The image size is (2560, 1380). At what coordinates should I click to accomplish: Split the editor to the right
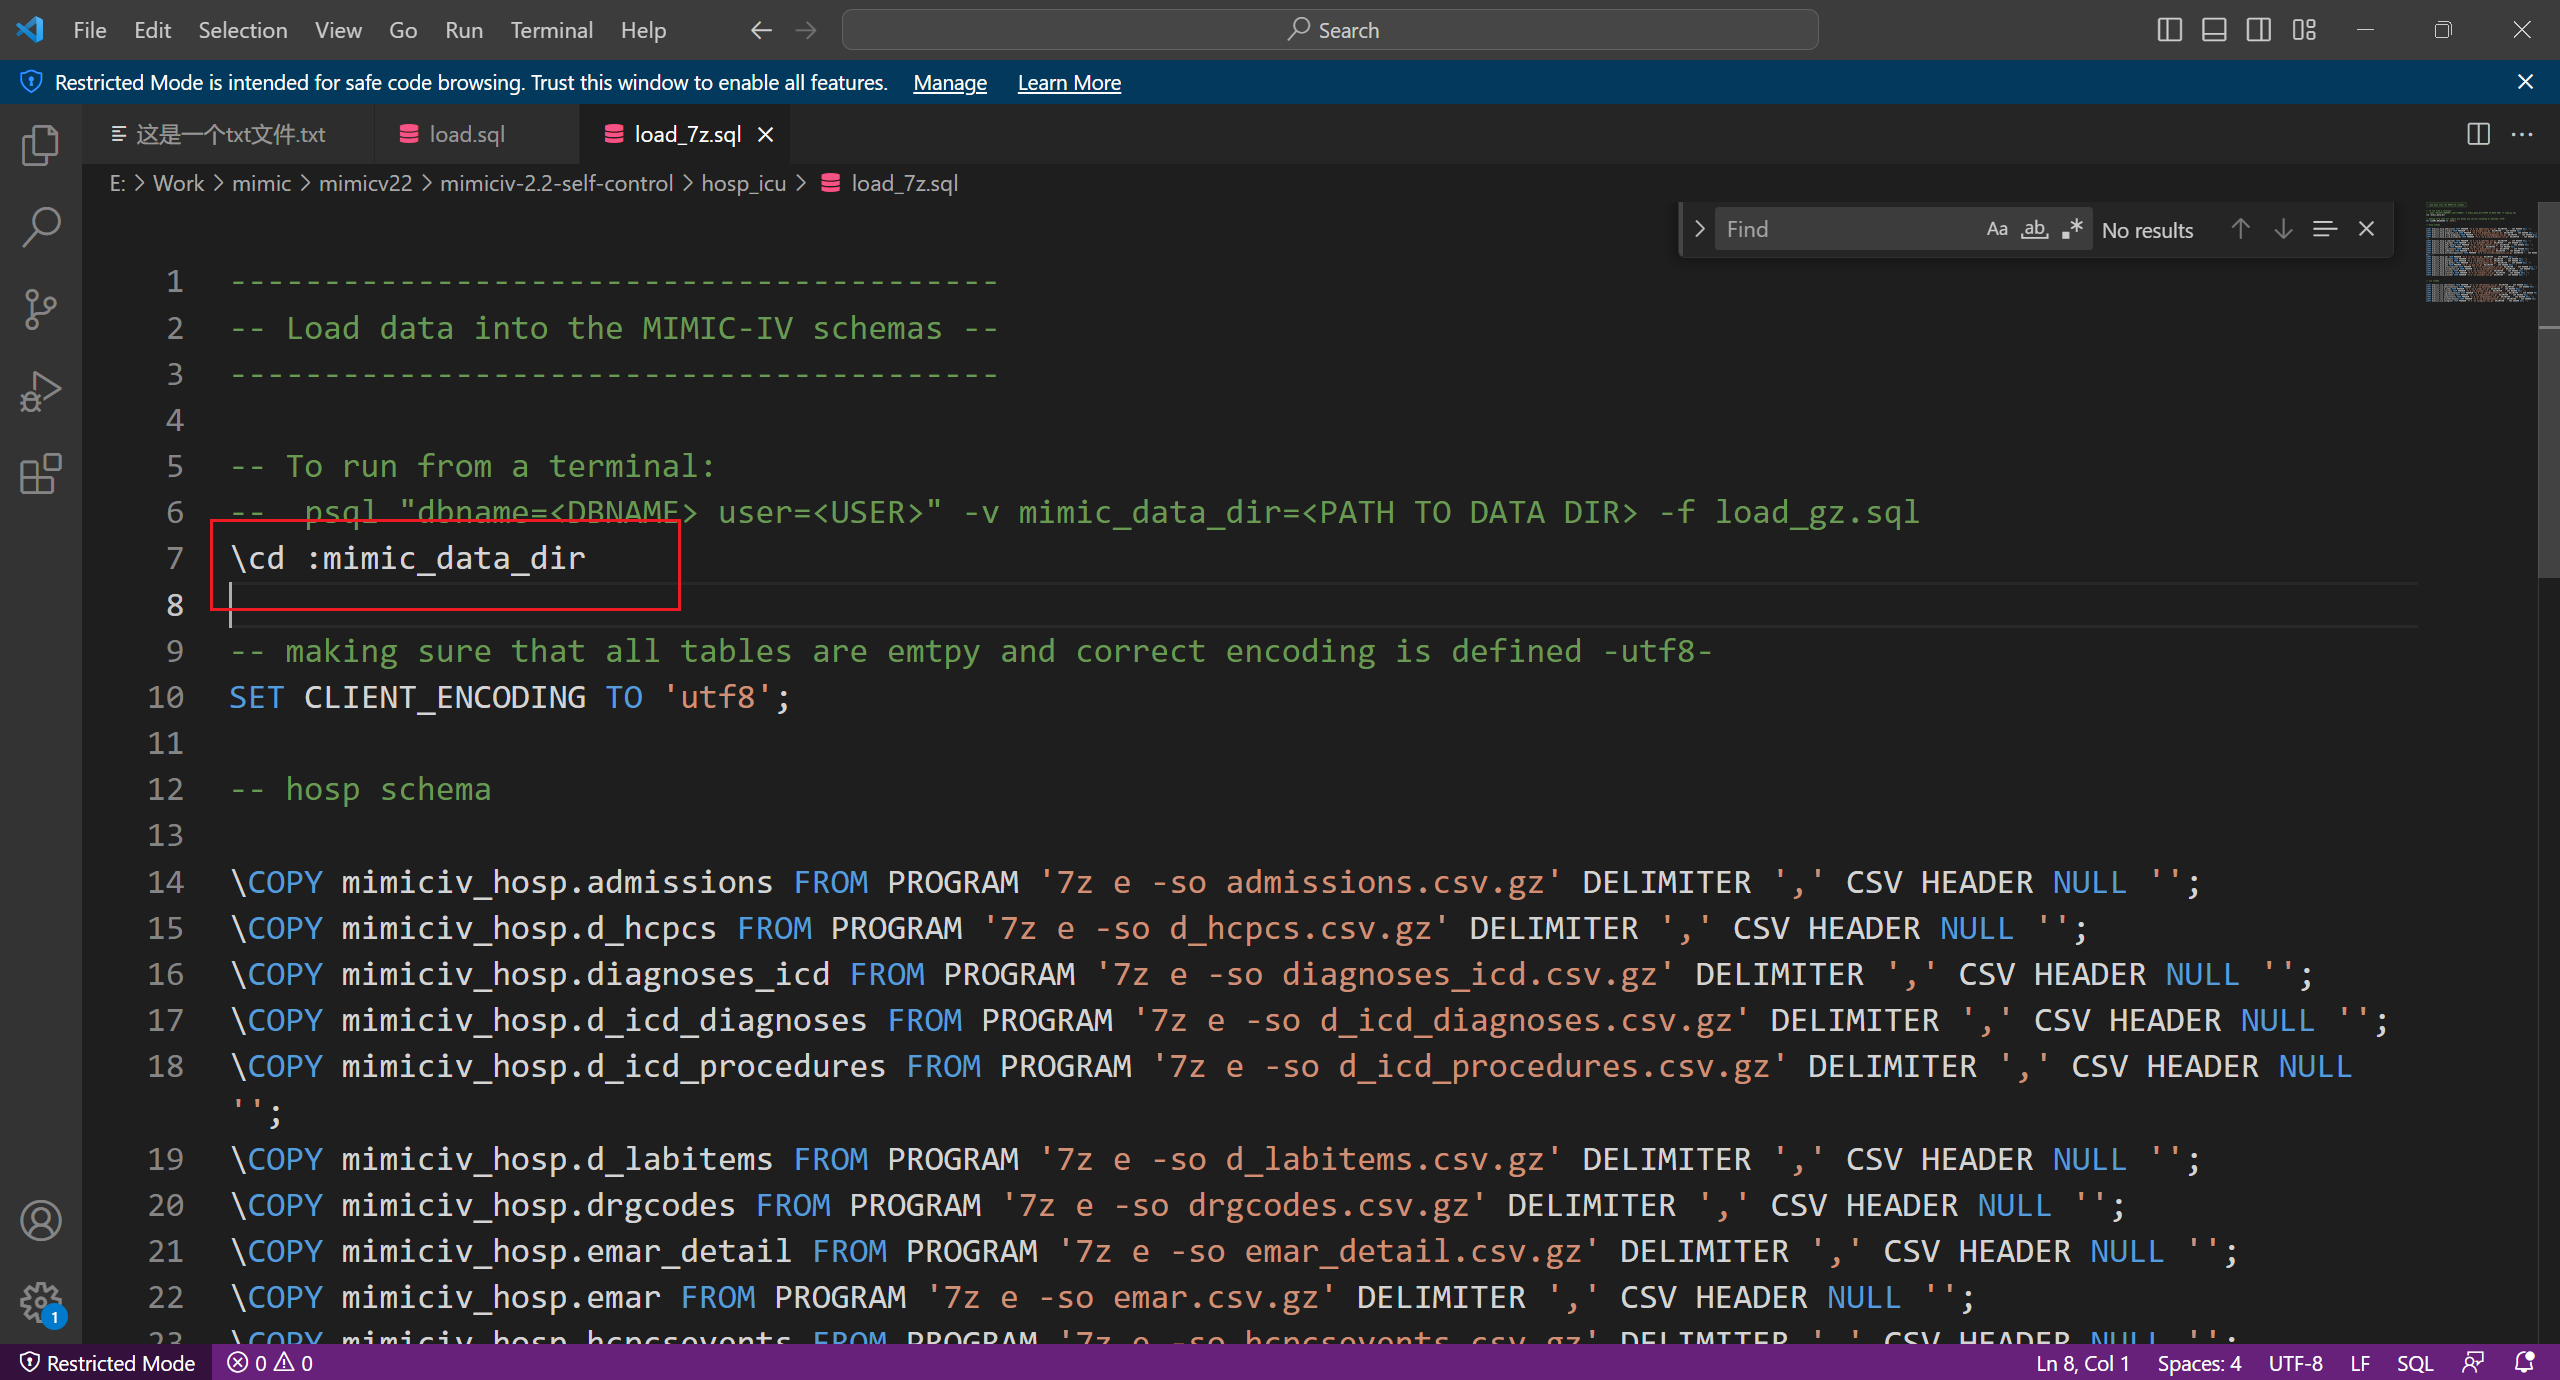(x=2478, y=134)
